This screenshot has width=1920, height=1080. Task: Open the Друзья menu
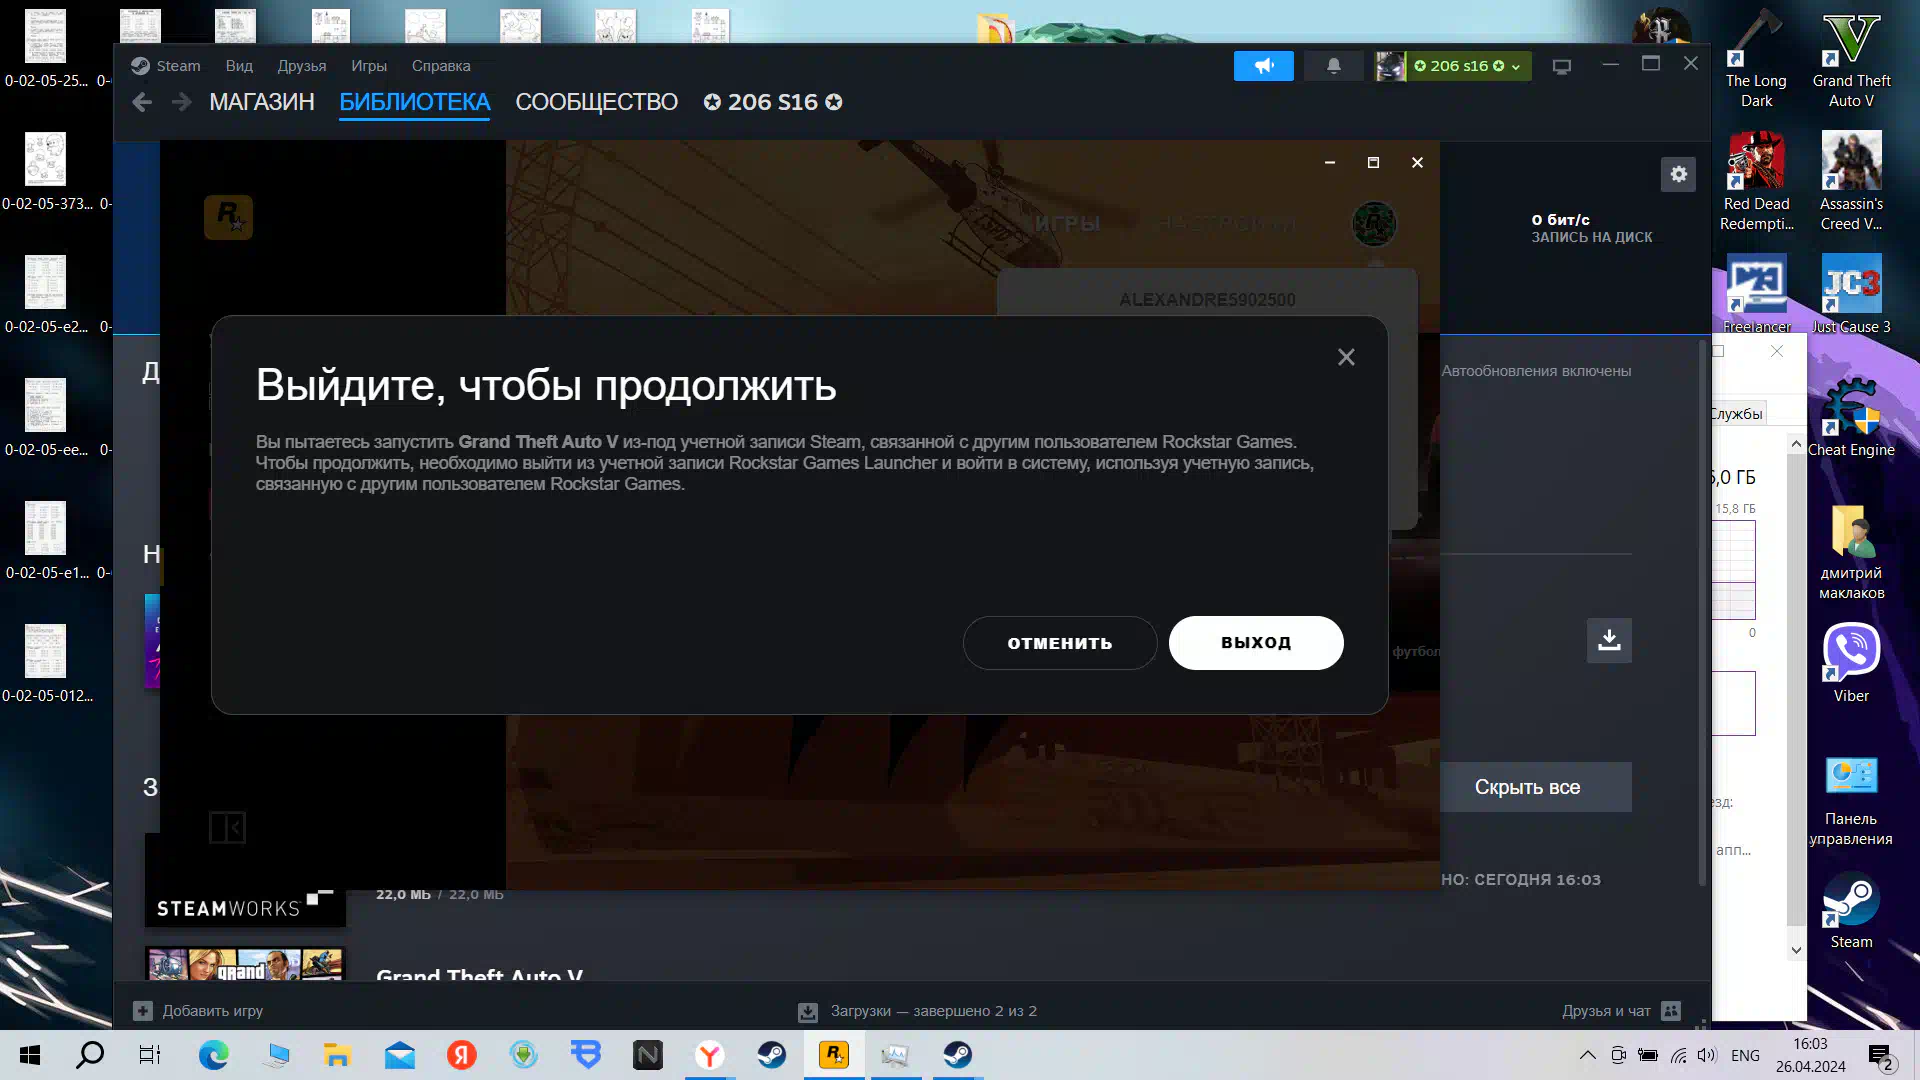tap(302, 66)
